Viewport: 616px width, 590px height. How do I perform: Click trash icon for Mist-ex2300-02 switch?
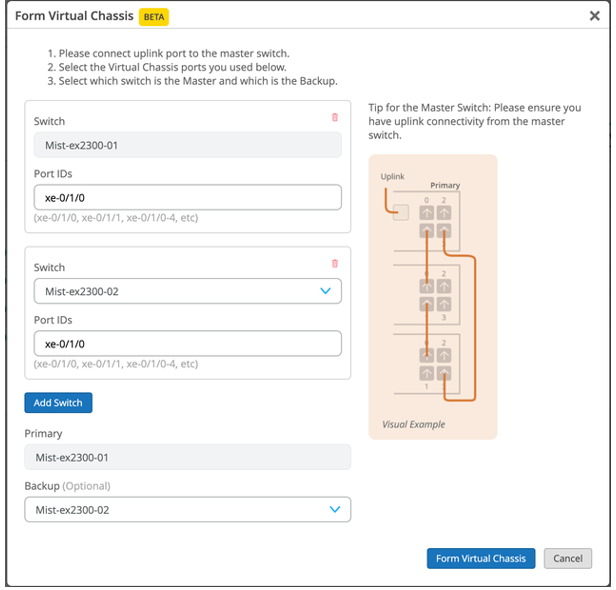pyautogui.click(x=335, y=263)
